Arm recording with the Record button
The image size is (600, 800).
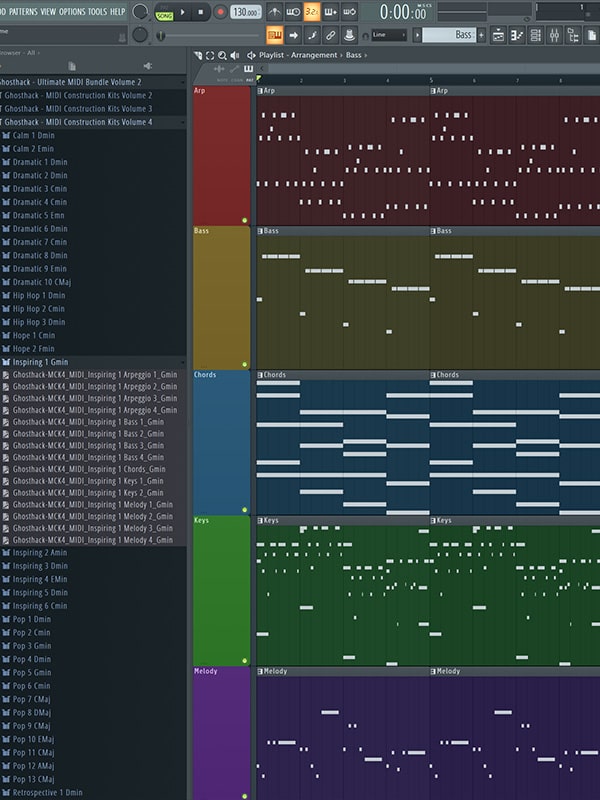tap(220, 12)
